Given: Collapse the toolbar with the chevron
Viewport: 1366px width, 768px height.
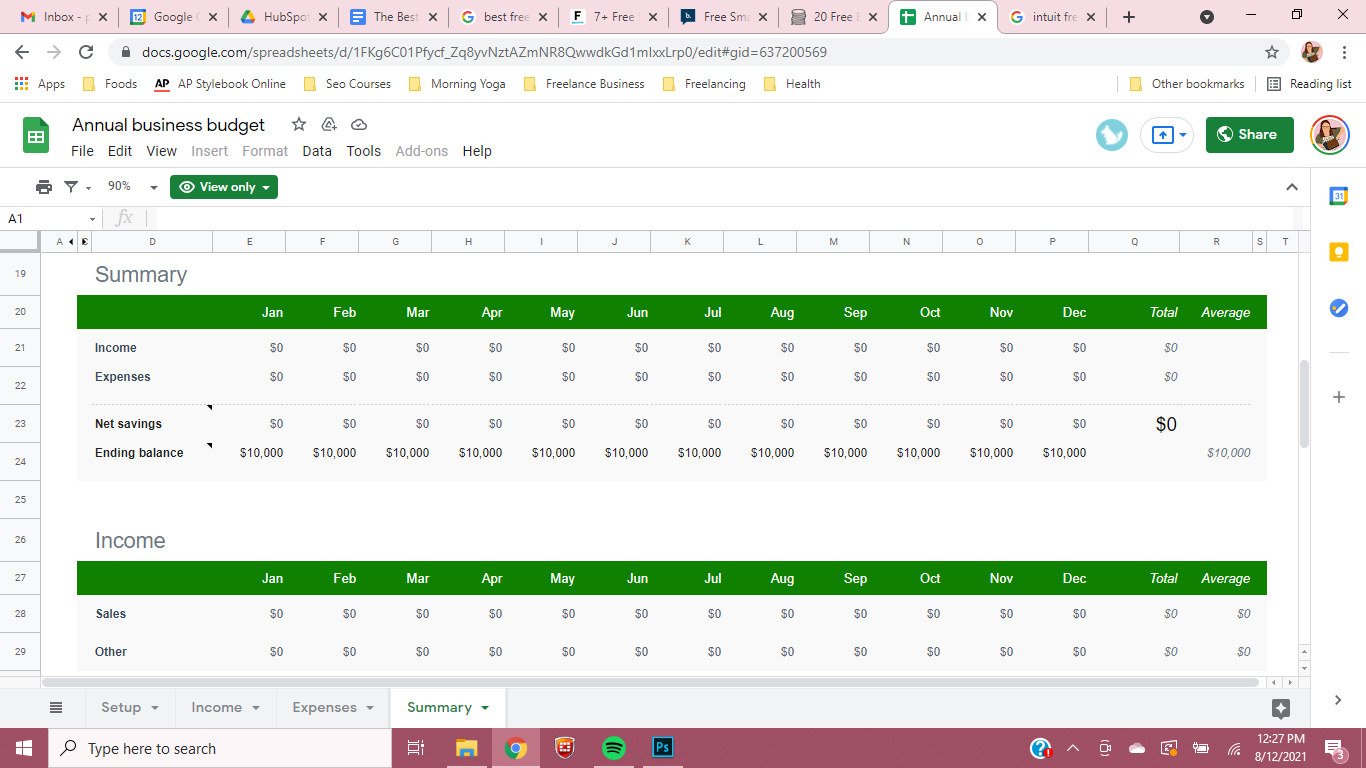Looking at the screenshot, I should [1291, 187].
